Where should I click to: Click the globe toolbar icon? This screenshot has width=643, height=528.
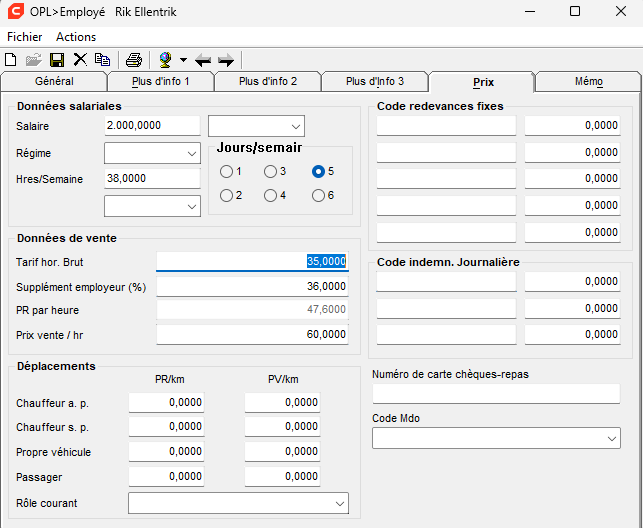166,60
